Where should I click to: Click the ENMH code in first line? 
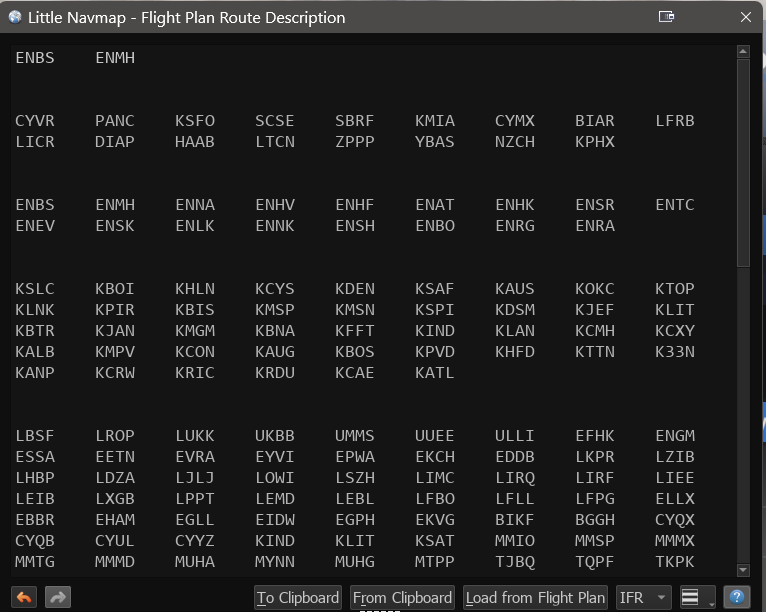115,58
